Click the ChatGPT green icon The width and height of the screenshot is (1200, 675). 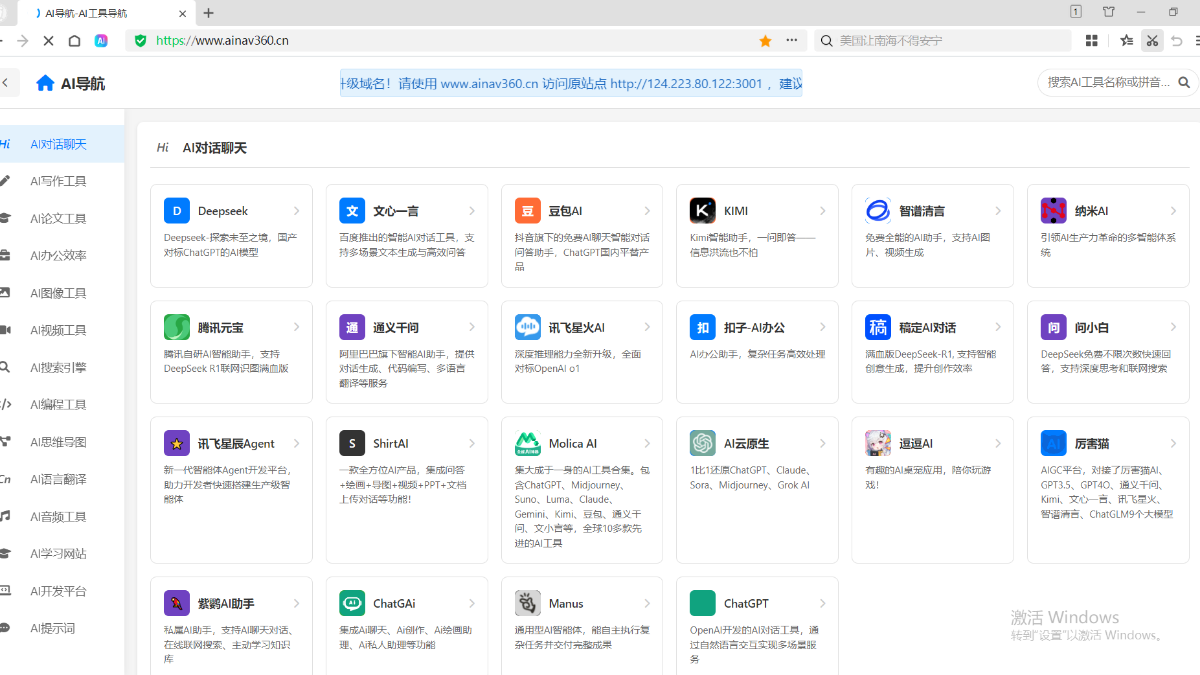[703, 603]
